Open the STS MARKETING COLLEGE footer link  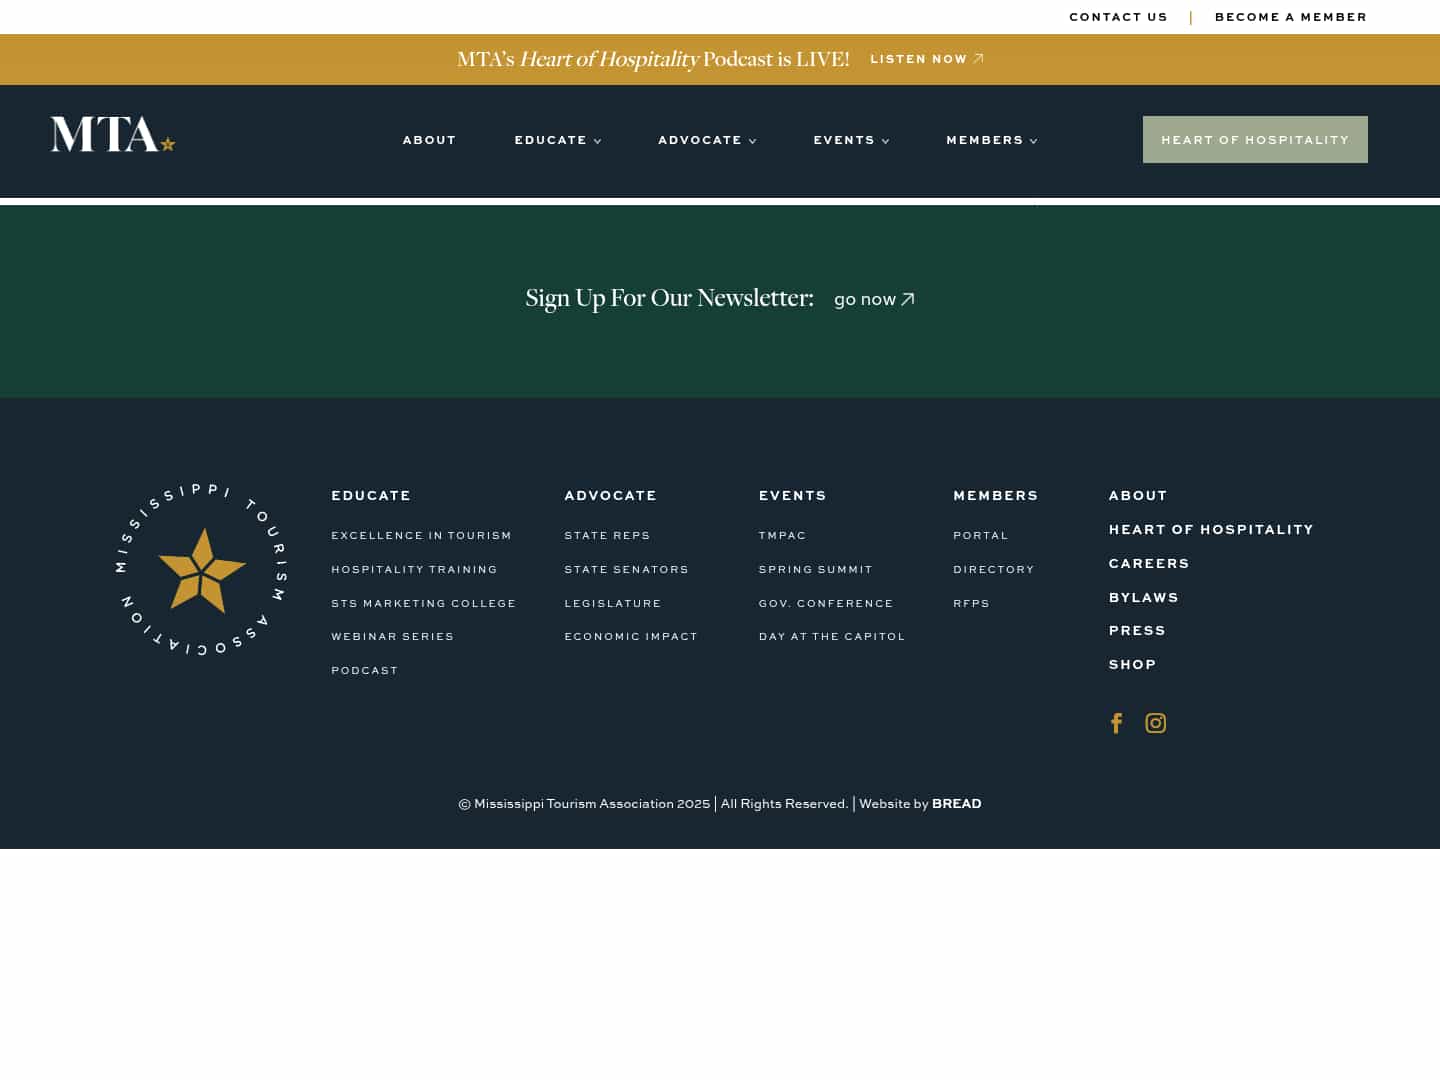click(x=423, y=603)
